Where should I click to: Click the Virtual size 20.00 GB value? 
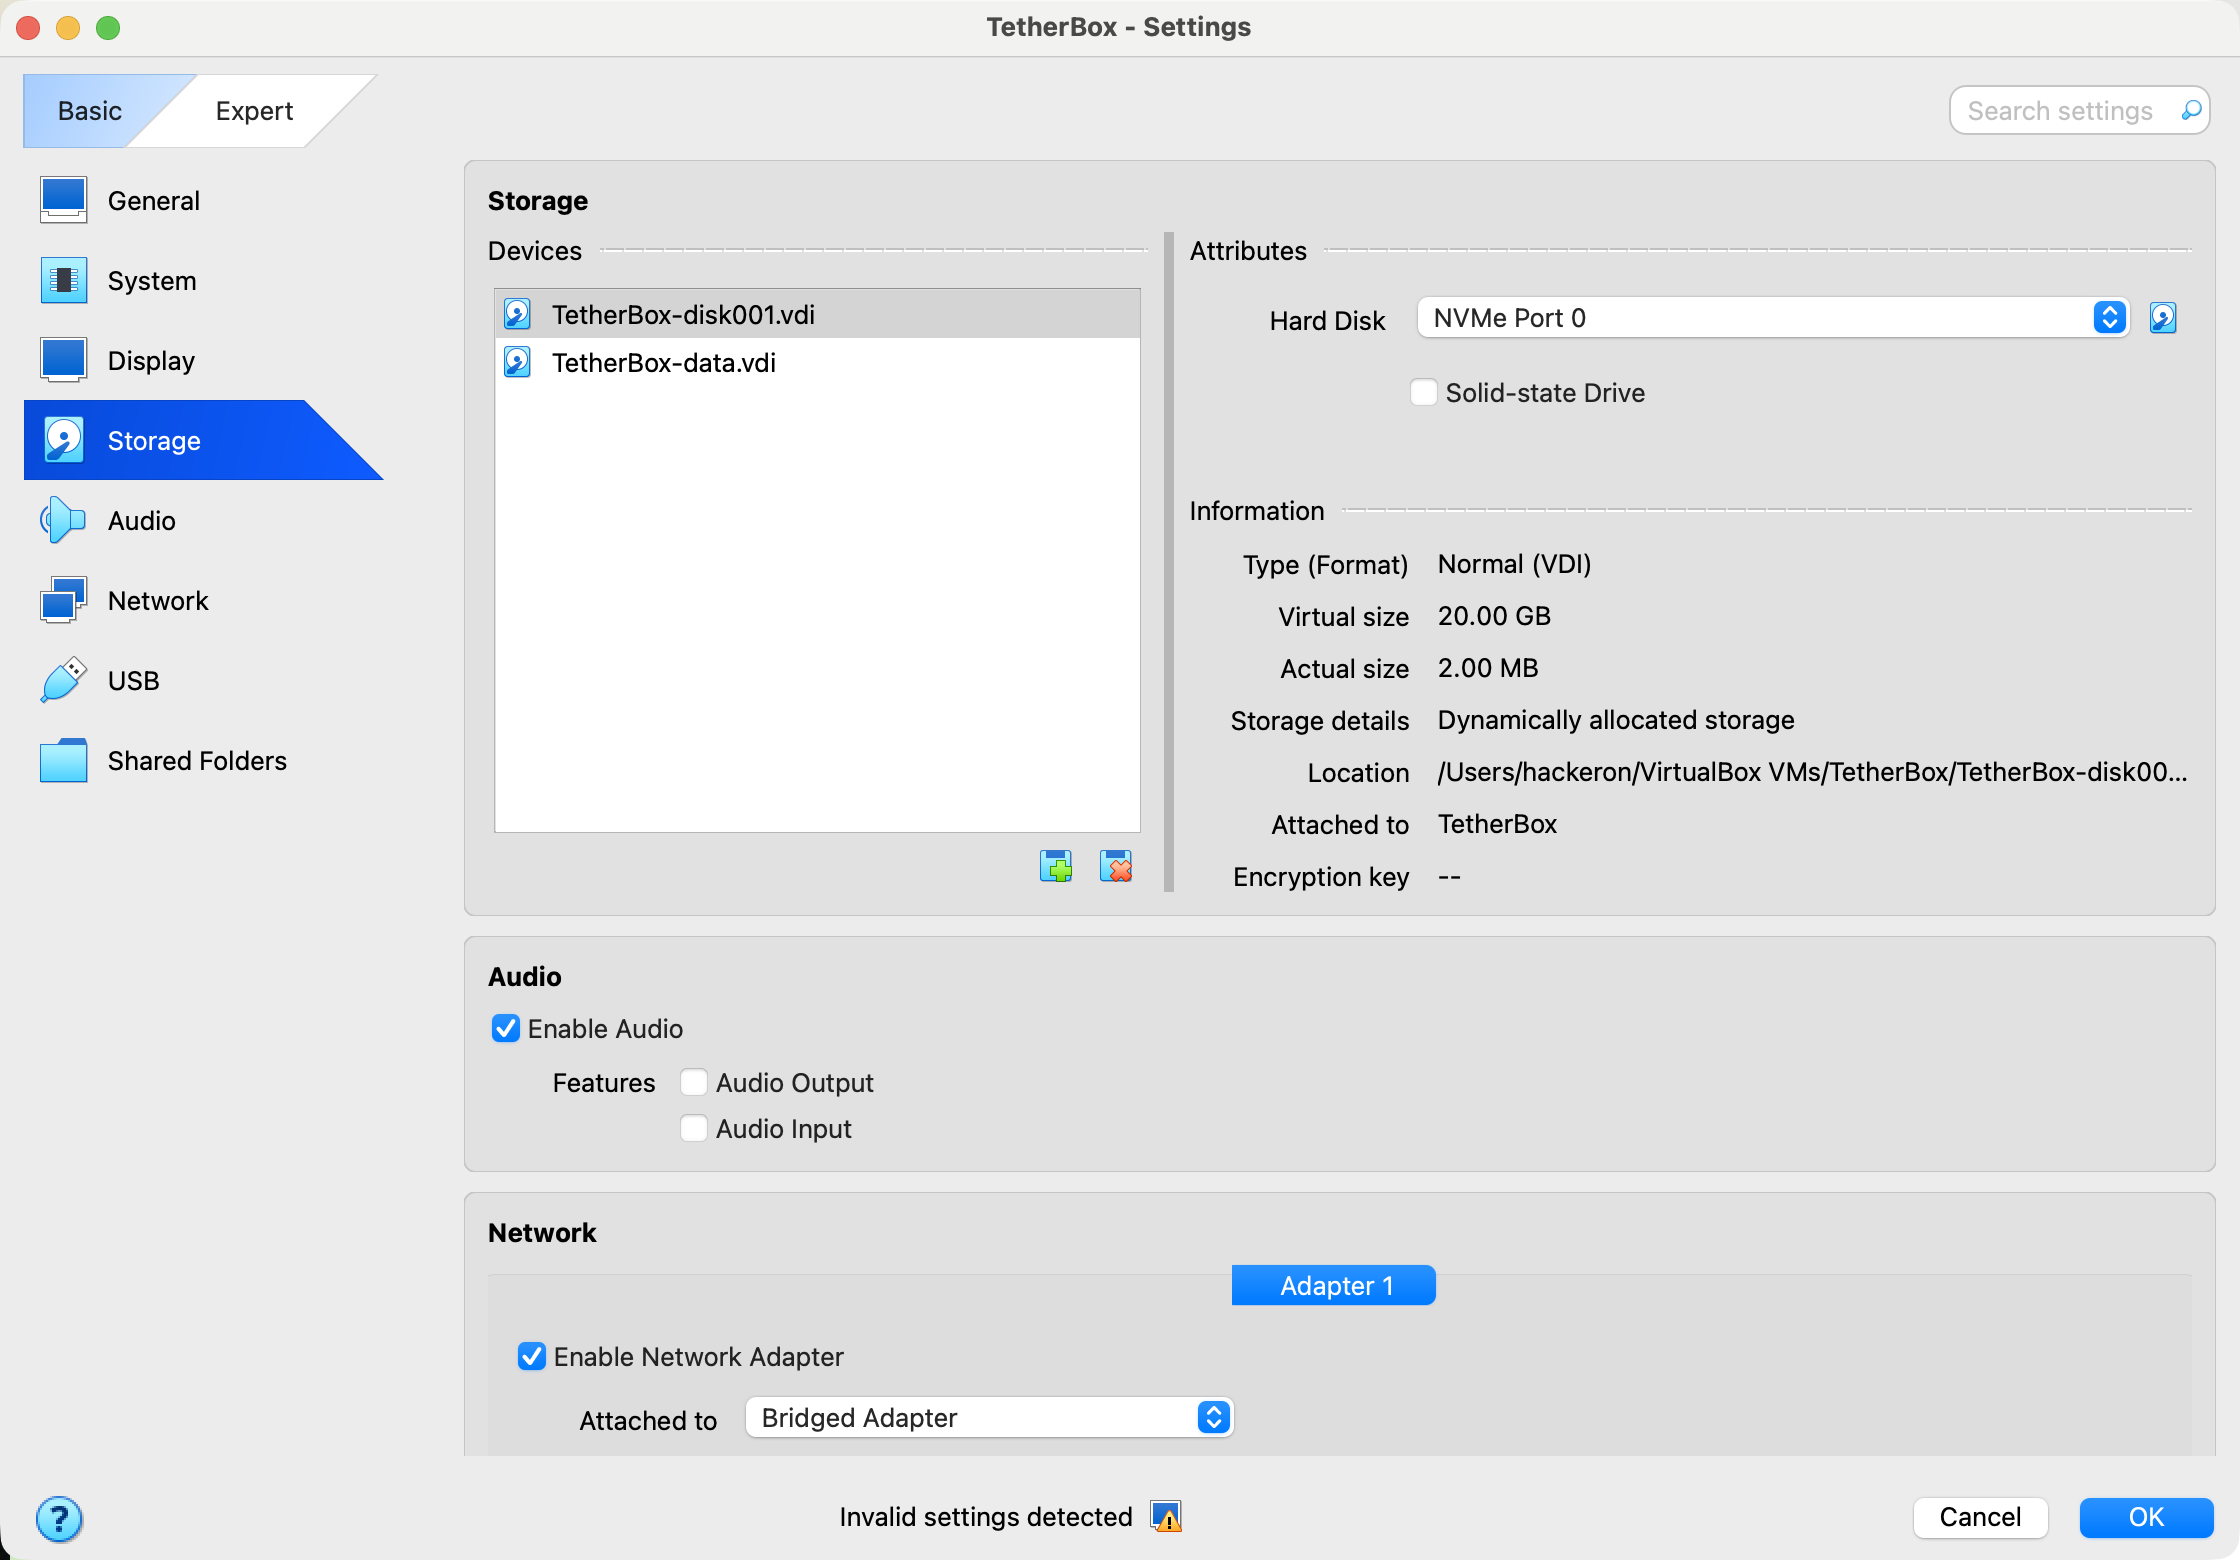pos(1494,616)
